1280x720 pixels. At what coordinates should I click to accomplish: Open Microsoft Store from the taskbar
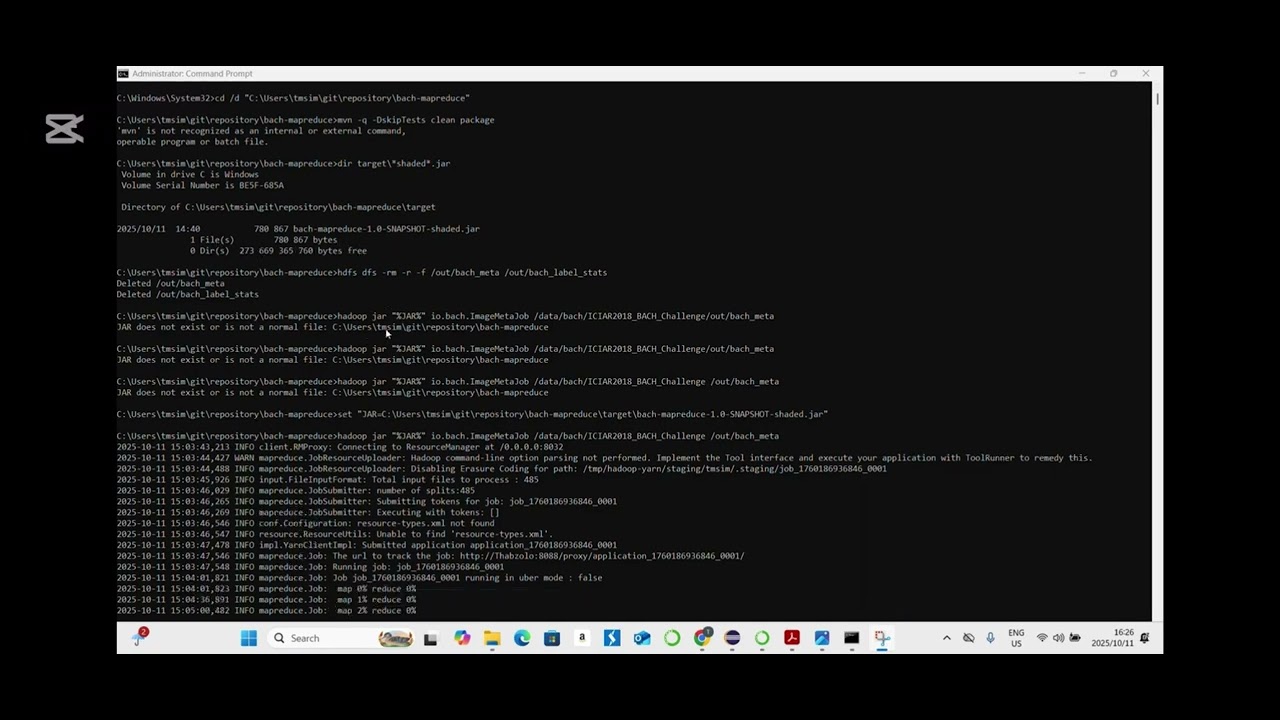click(552, 638)
